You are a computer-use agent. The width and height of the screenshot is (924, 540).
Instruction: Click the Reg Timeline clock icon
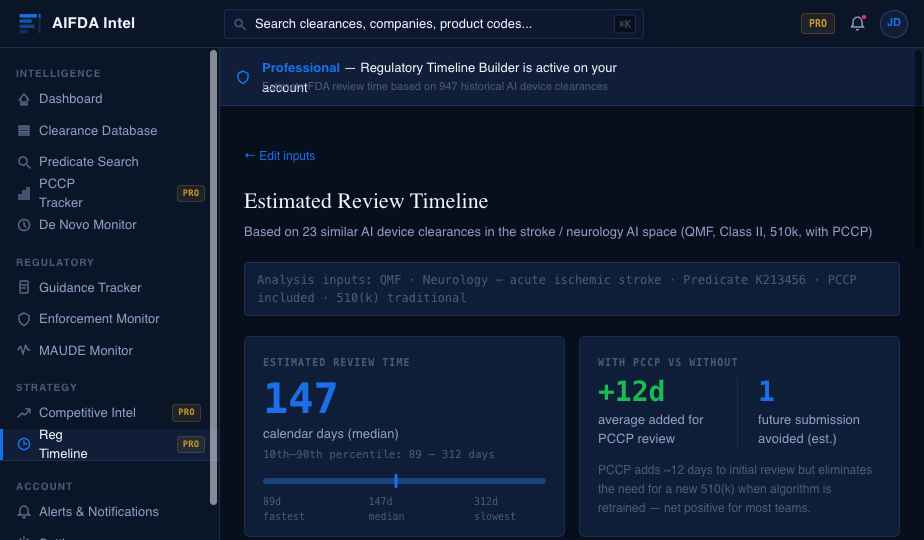click(24, 444)
